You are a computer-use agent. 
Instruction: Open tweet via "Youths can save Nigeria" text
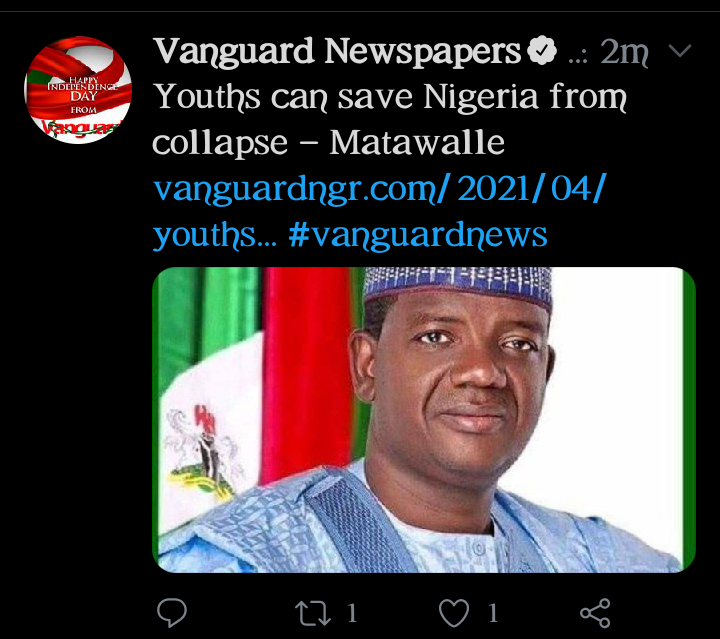(x=390, y=97)
